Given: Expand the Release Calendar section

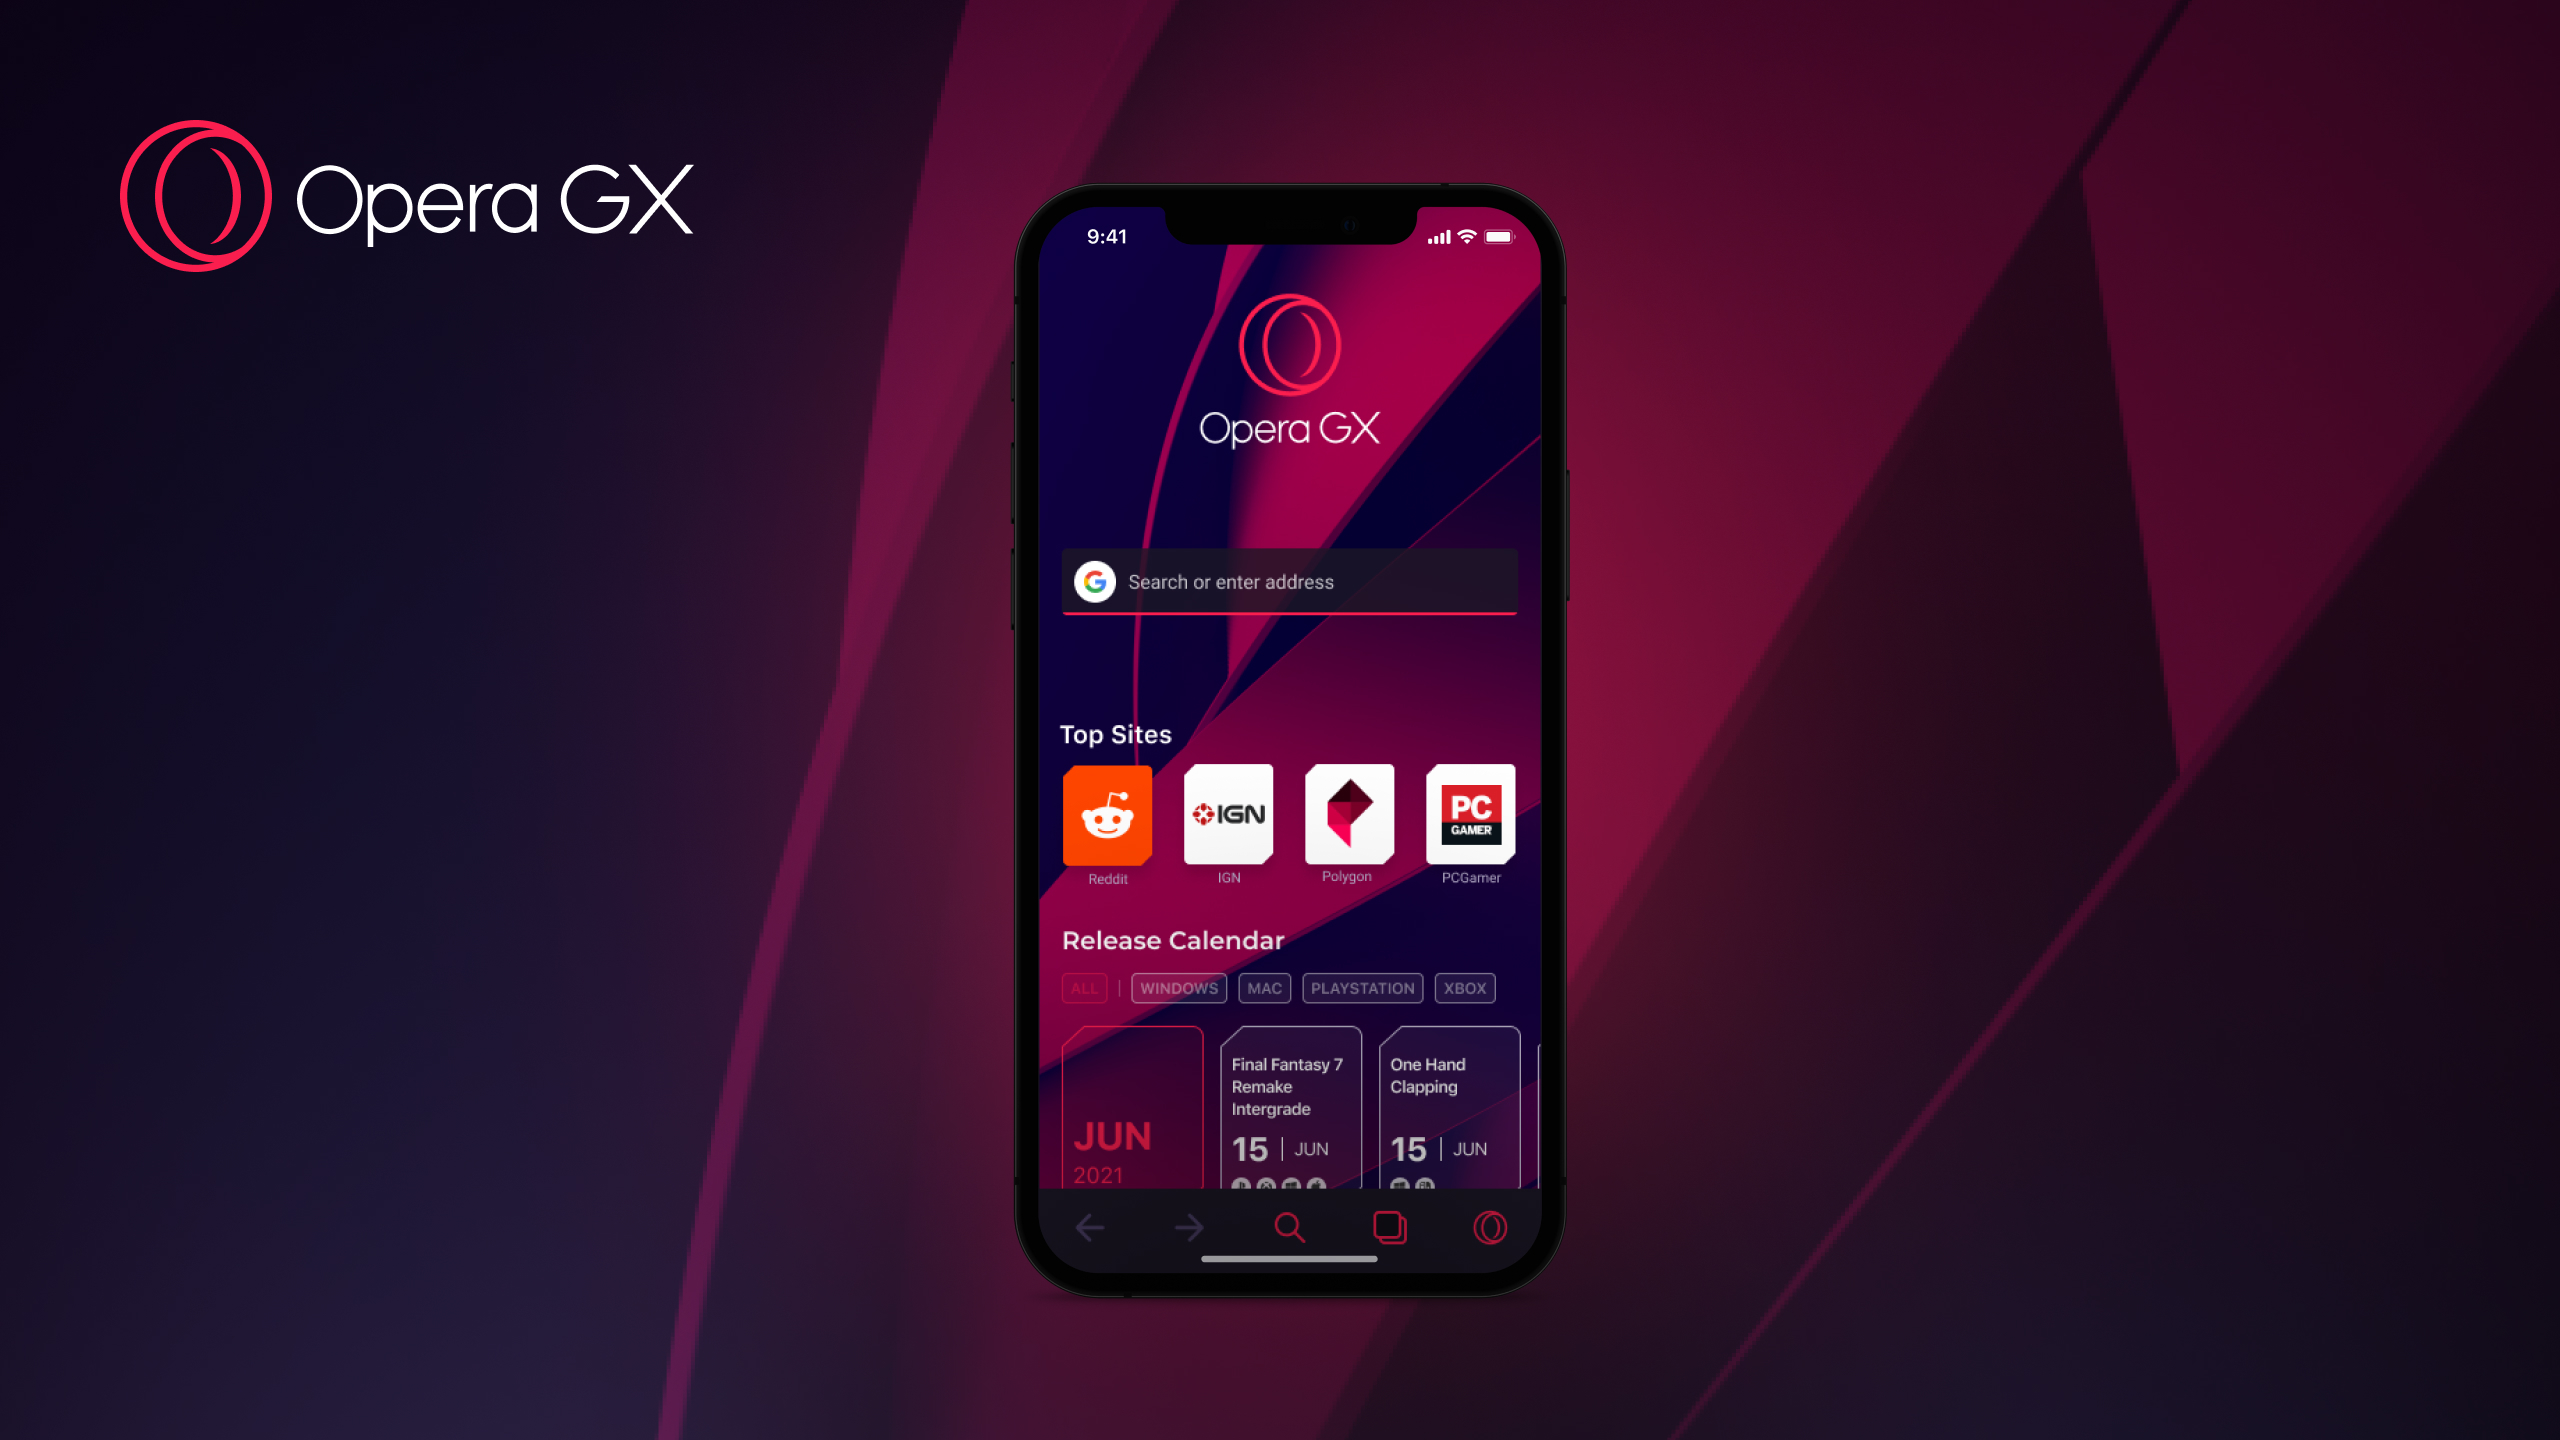Looking at the screenshot, I should click(x=1173, y=941).
